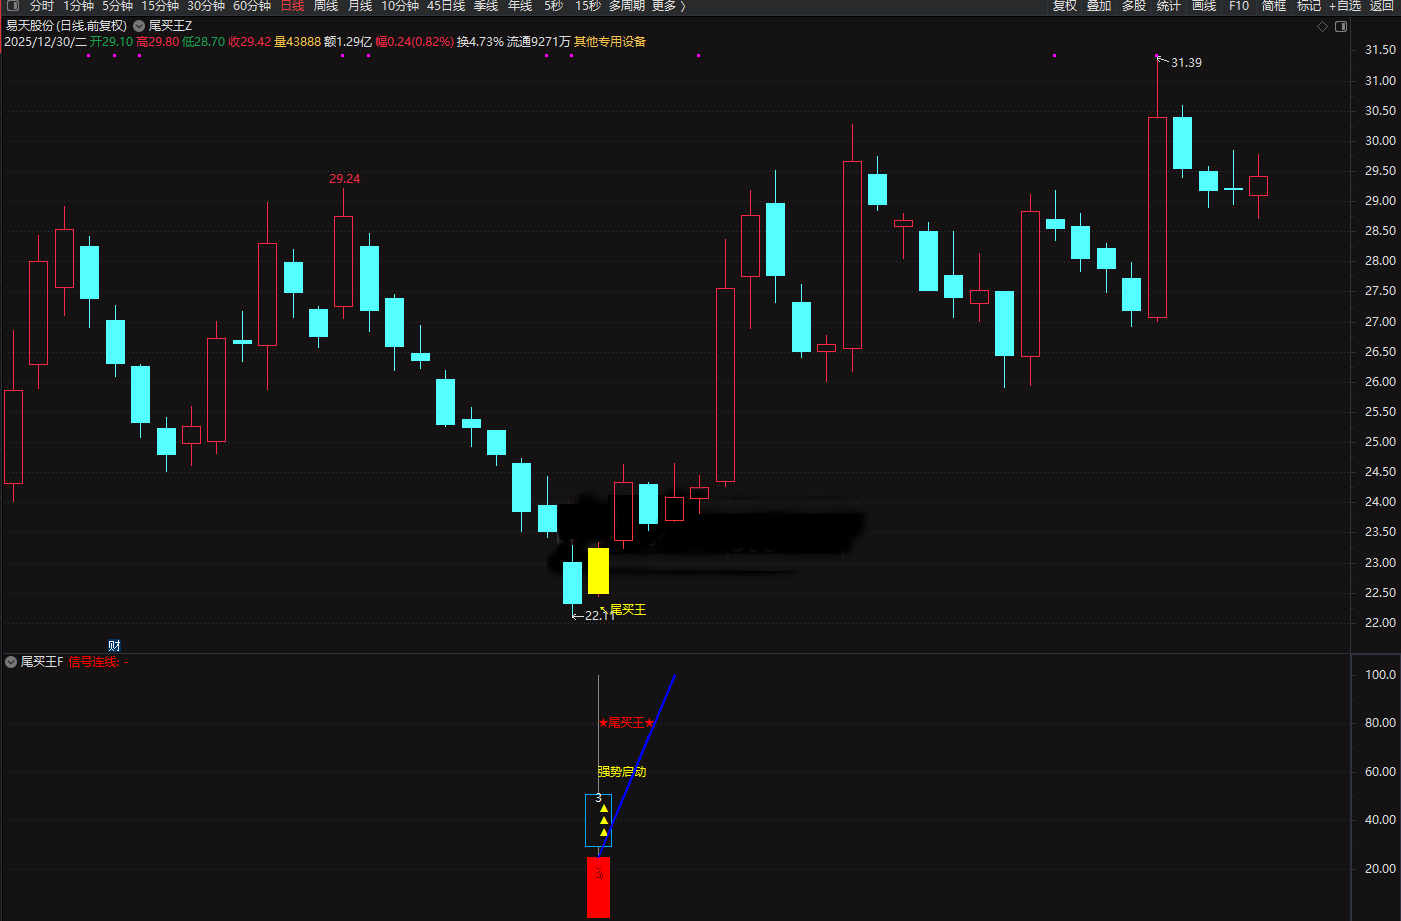Click the diamond icon above the price axis
This screenshot has width=1401, height=921.
coord(1322,26)
